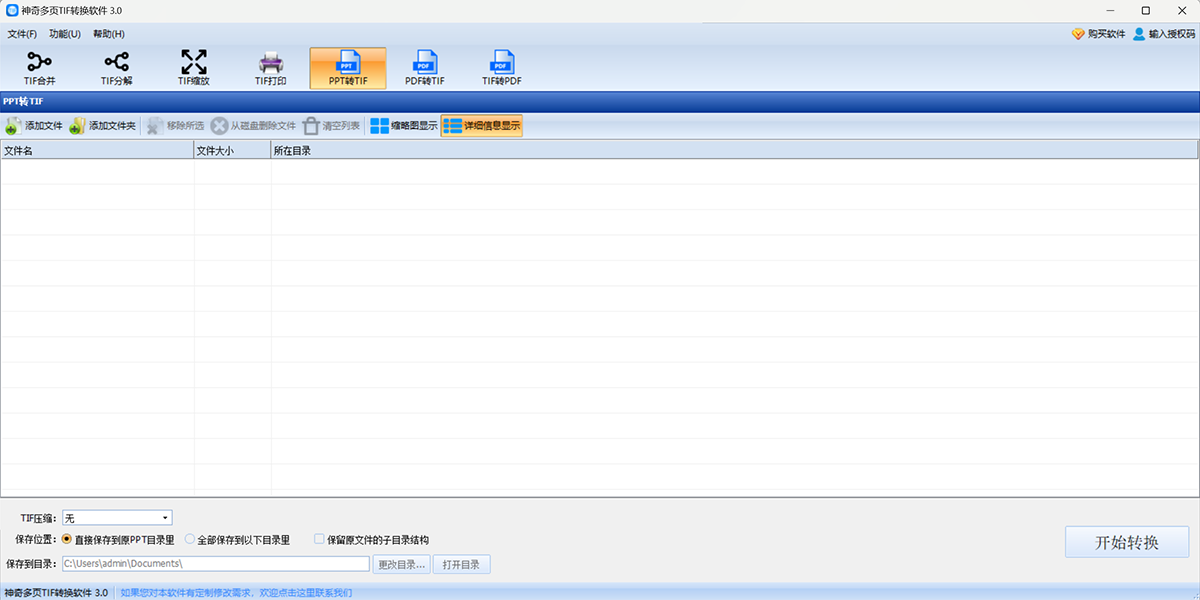Click the 打开目录 button
The image size is (1200, 600).
click(x=462, y=565)
